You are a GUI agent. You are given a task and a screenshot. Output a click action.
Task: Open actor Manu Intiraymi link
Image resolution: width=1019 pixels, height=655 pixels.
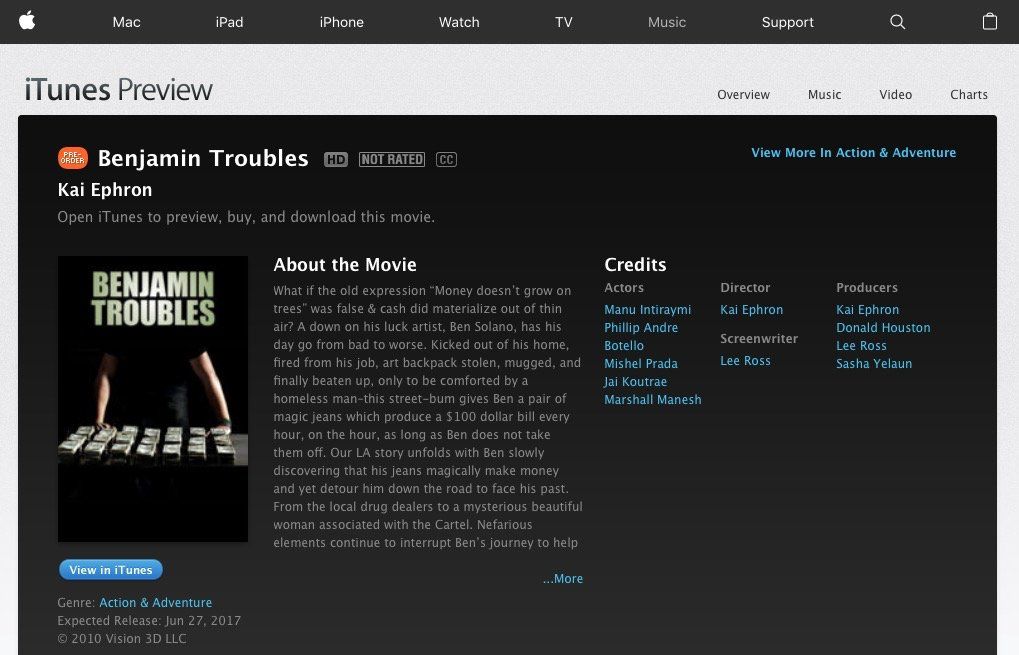point(647,310)
